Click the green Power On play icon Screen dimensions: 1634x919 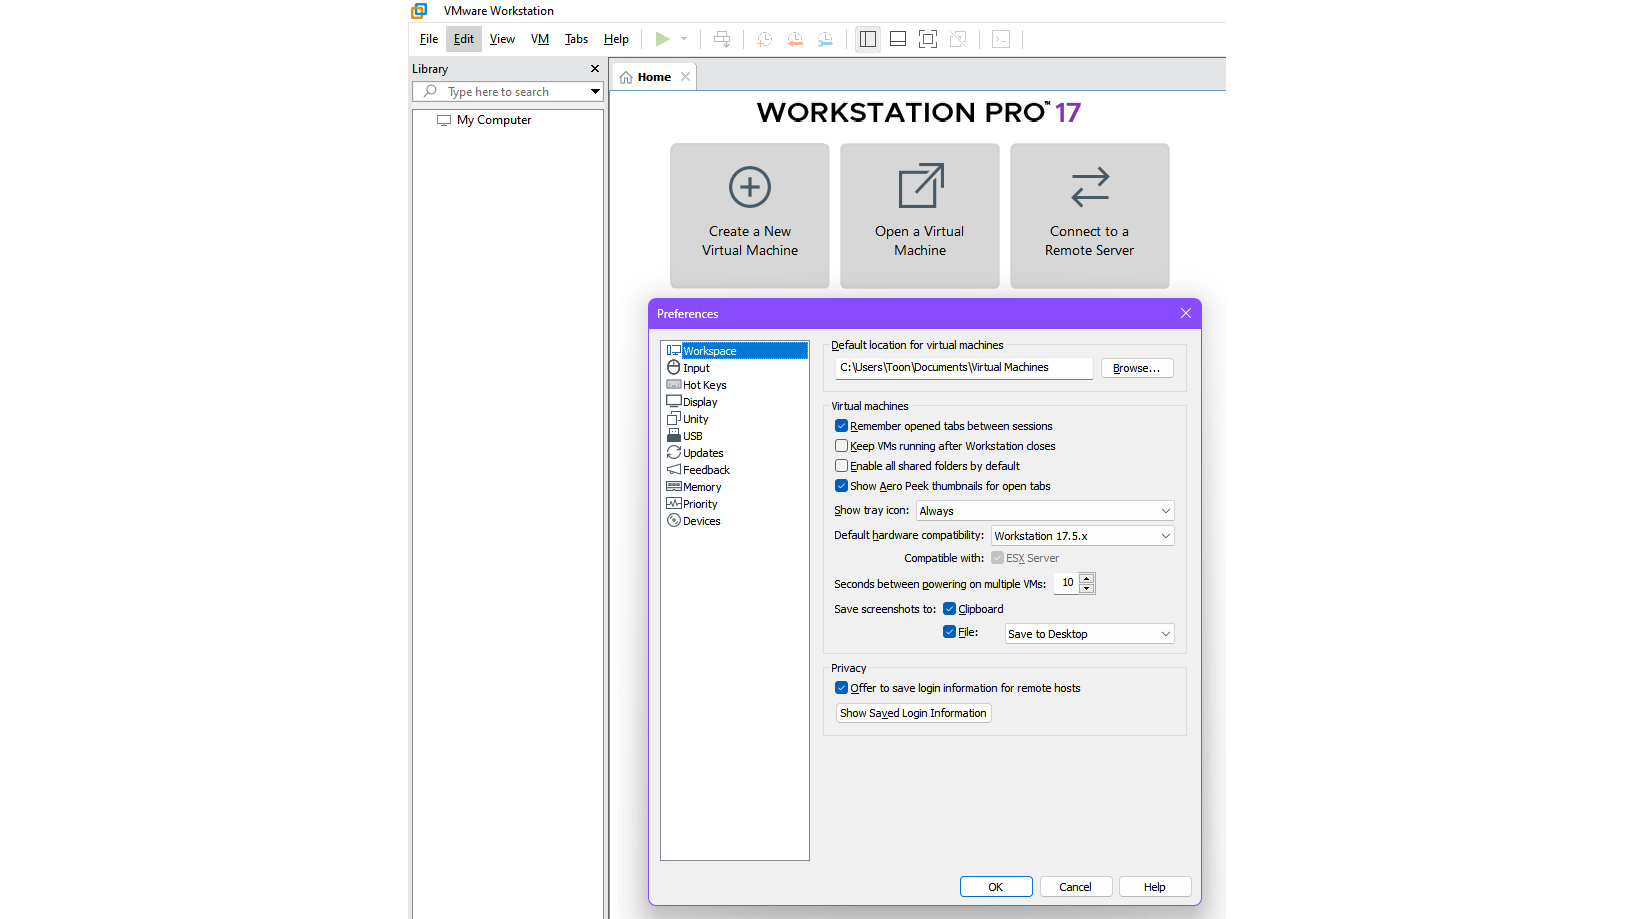click(x=662, y=39)
